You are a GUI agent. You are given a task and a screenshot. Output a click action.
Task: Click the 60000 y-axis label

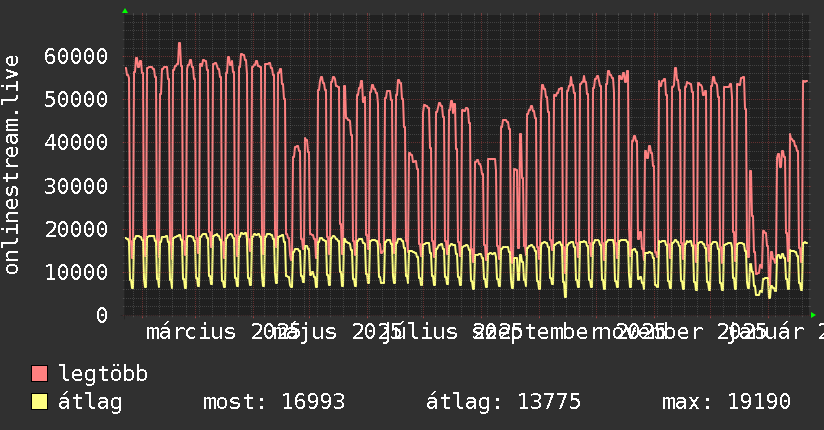point(76,56)
